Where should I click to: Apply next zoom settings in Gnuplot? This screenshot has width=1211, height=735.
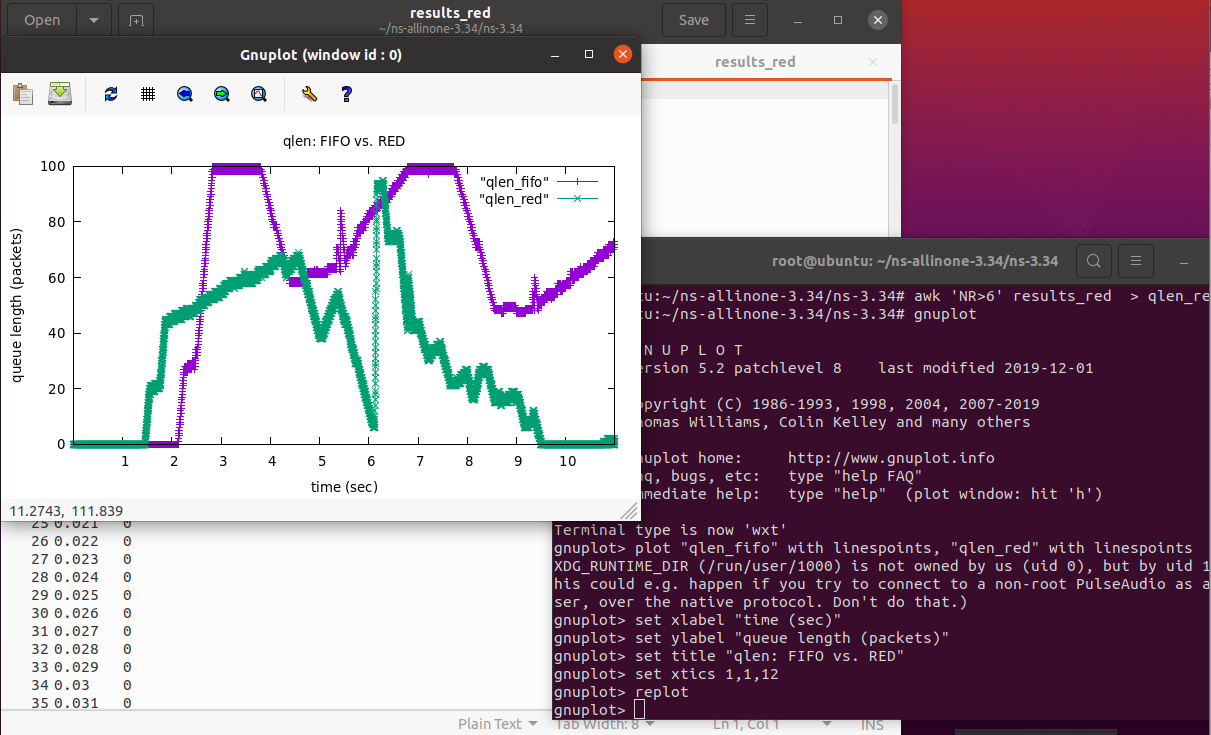coord(222,94)
